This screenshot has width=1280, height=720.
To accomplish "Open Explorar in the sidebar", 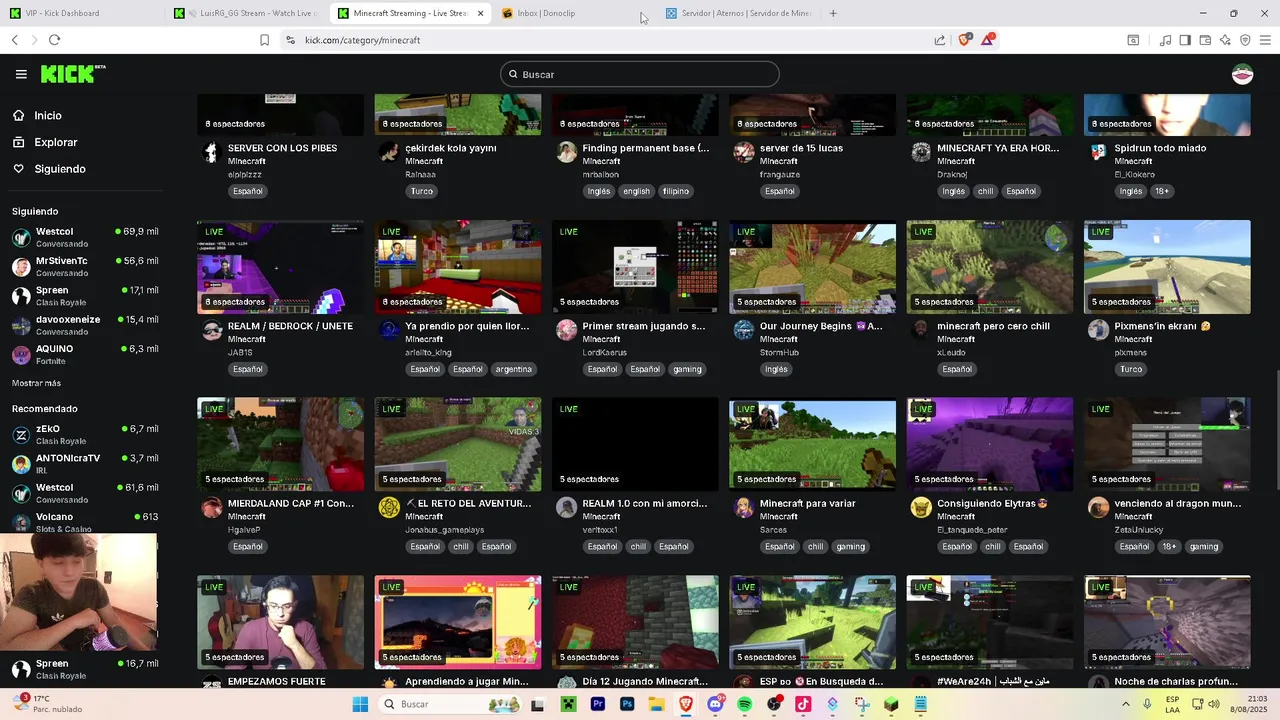I will click(x=56, y=142).
